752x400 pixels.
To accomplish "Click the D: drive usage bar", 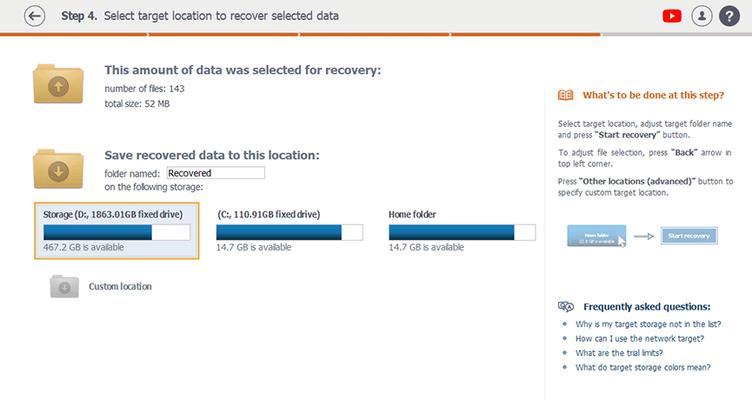I will pyautogui.click(x=117, y=232).
